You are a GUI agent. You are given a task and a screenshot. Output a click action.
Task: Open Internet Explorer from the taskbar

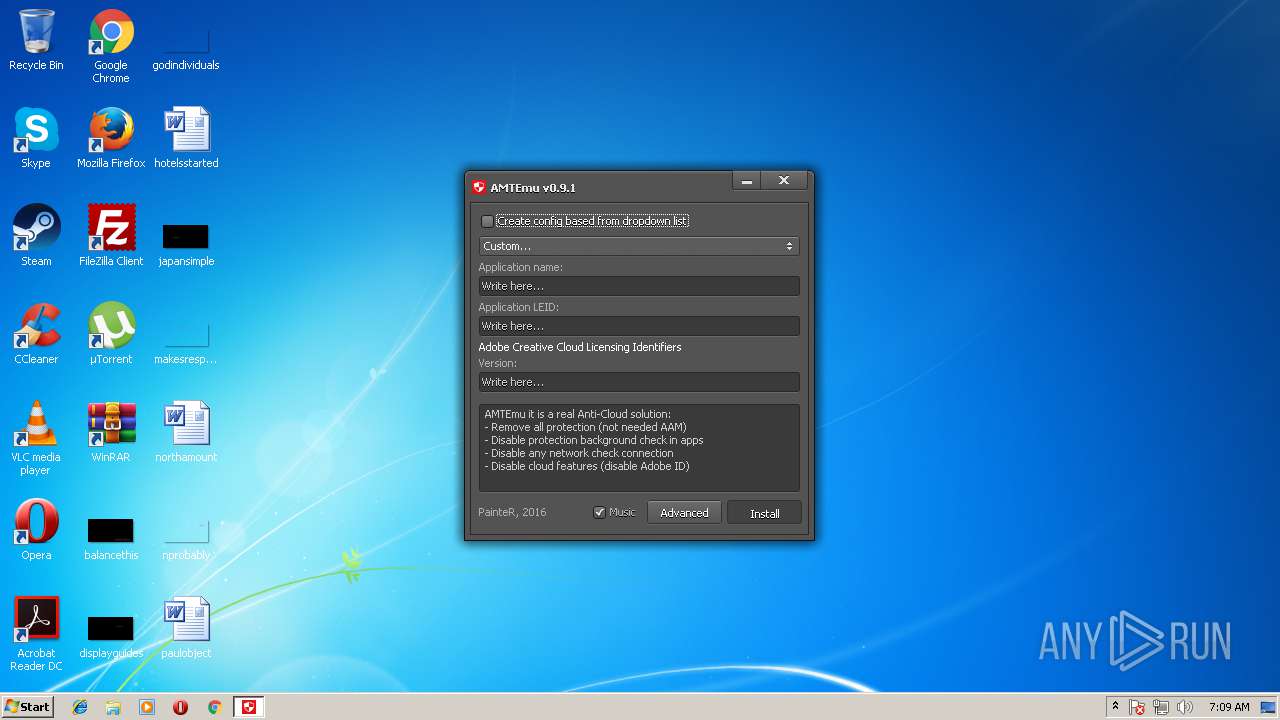pyautogui.click(x=80, y=707)
